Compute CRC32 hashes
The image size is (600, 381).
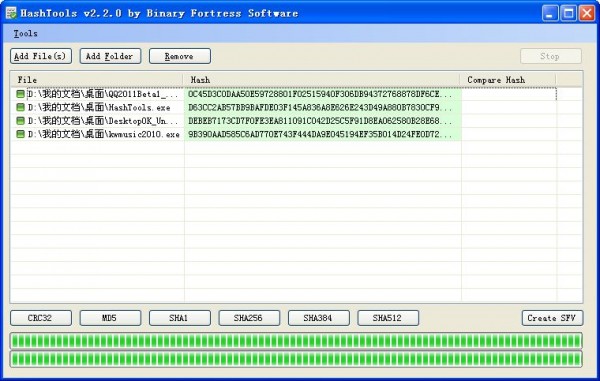[x=41, y=318]
